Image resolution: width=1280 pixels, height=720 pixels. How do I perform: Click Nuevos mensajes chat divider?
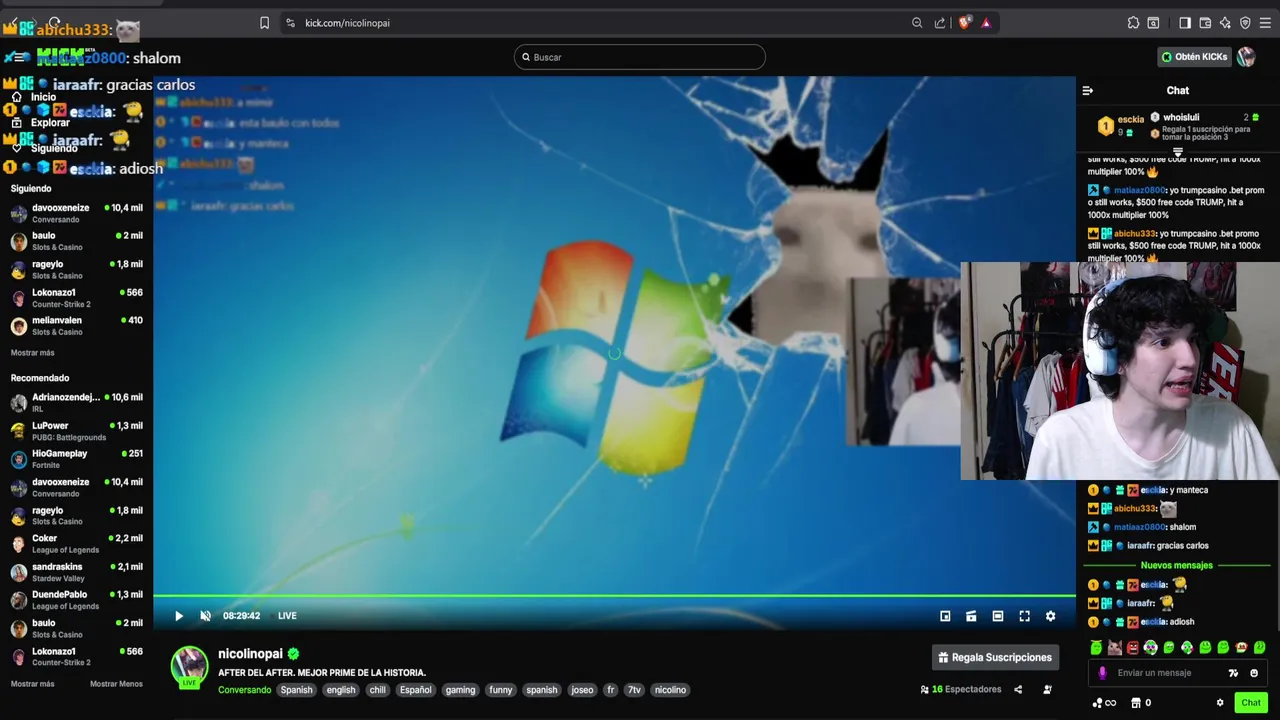pyautogui.click(x=1176, y=565)
